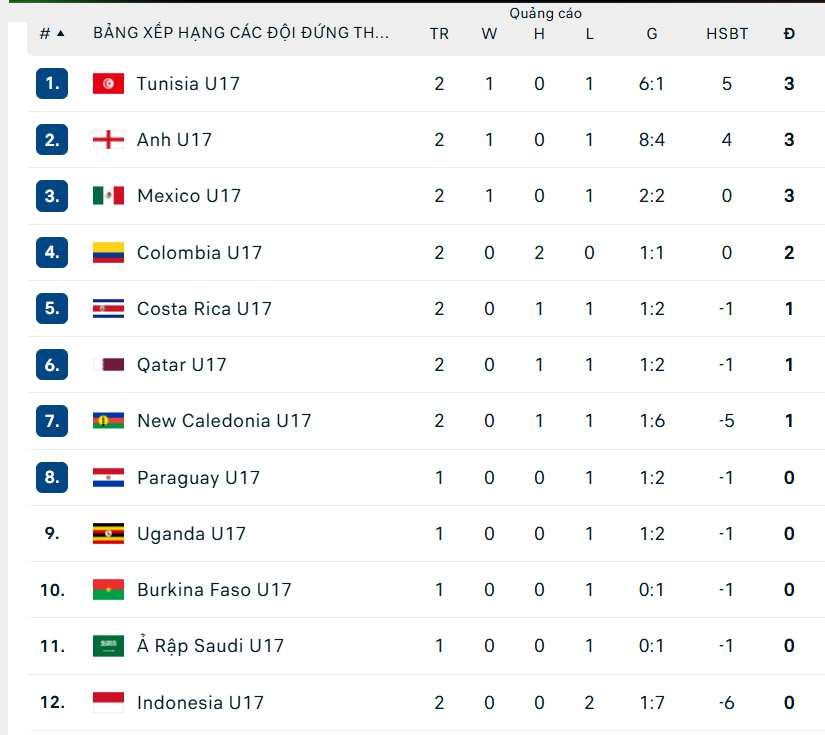Sort by the Đ points column header
Screen dimensions: 825x735
[x=789, y=33]
